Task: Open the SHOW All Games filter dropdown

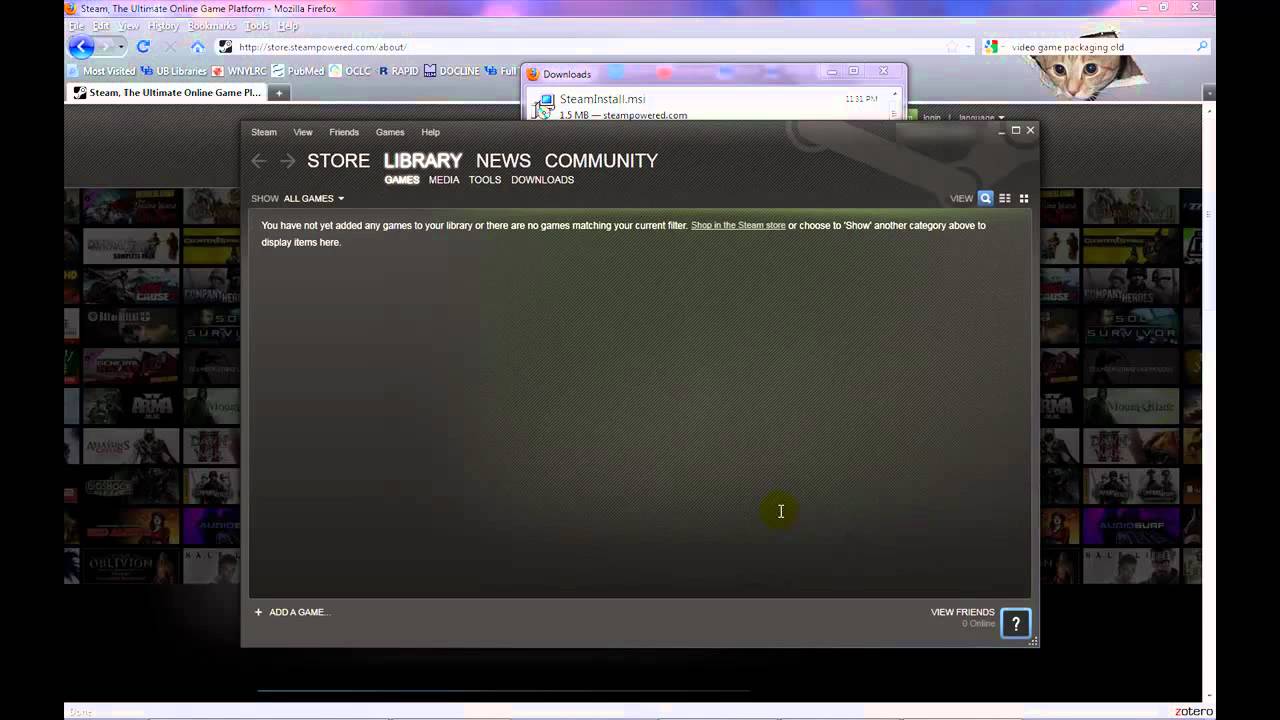Action: point(312,199)
